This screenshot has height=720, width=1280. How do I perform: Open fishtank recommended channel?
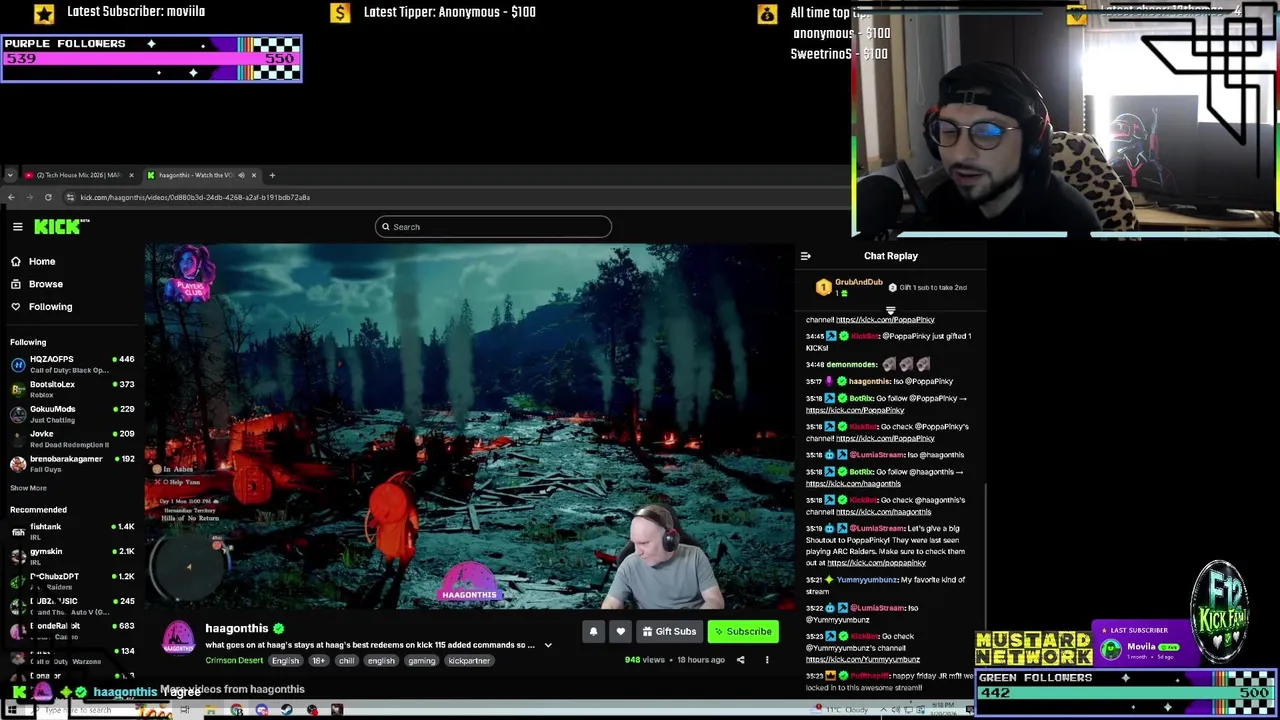pos(72,532)
